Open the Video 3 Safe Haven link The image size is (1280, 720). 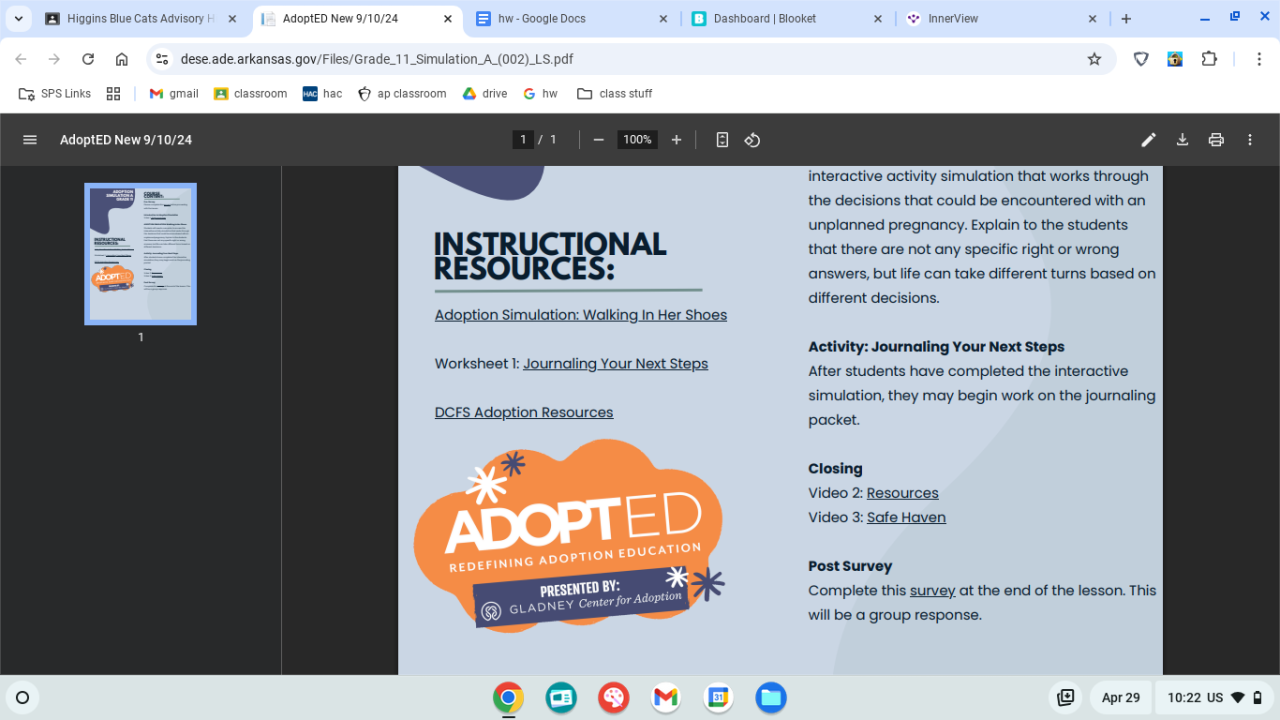pos(906,517)
